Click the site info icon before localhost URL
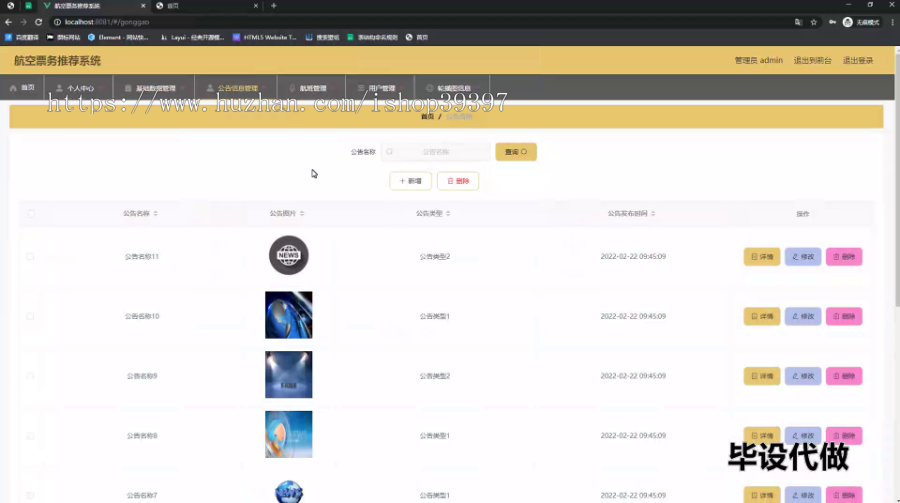900x503 pixels. pos(57,22)
